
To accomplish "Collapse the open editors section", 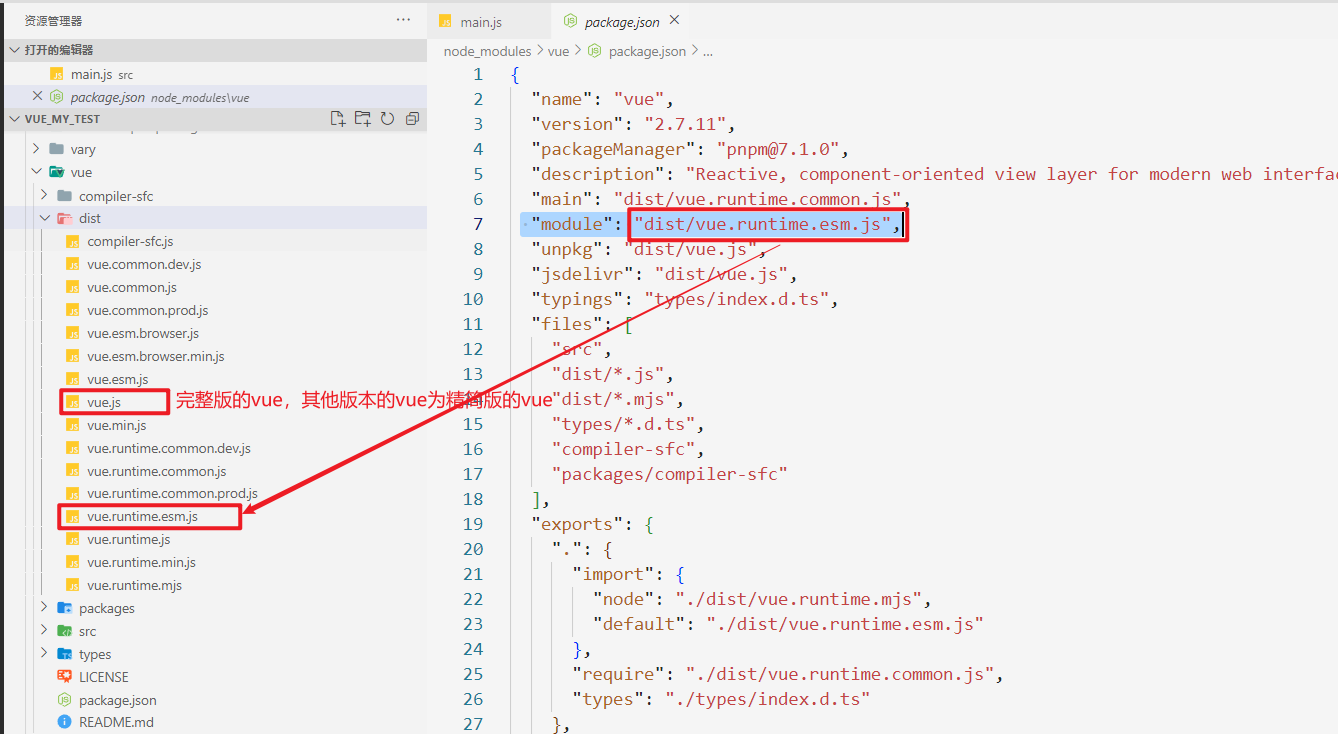I will [14, 50].
